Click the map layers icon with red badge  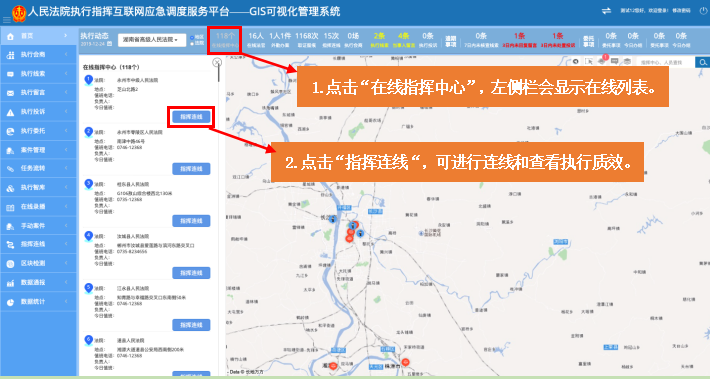click(x=602, y=61)
